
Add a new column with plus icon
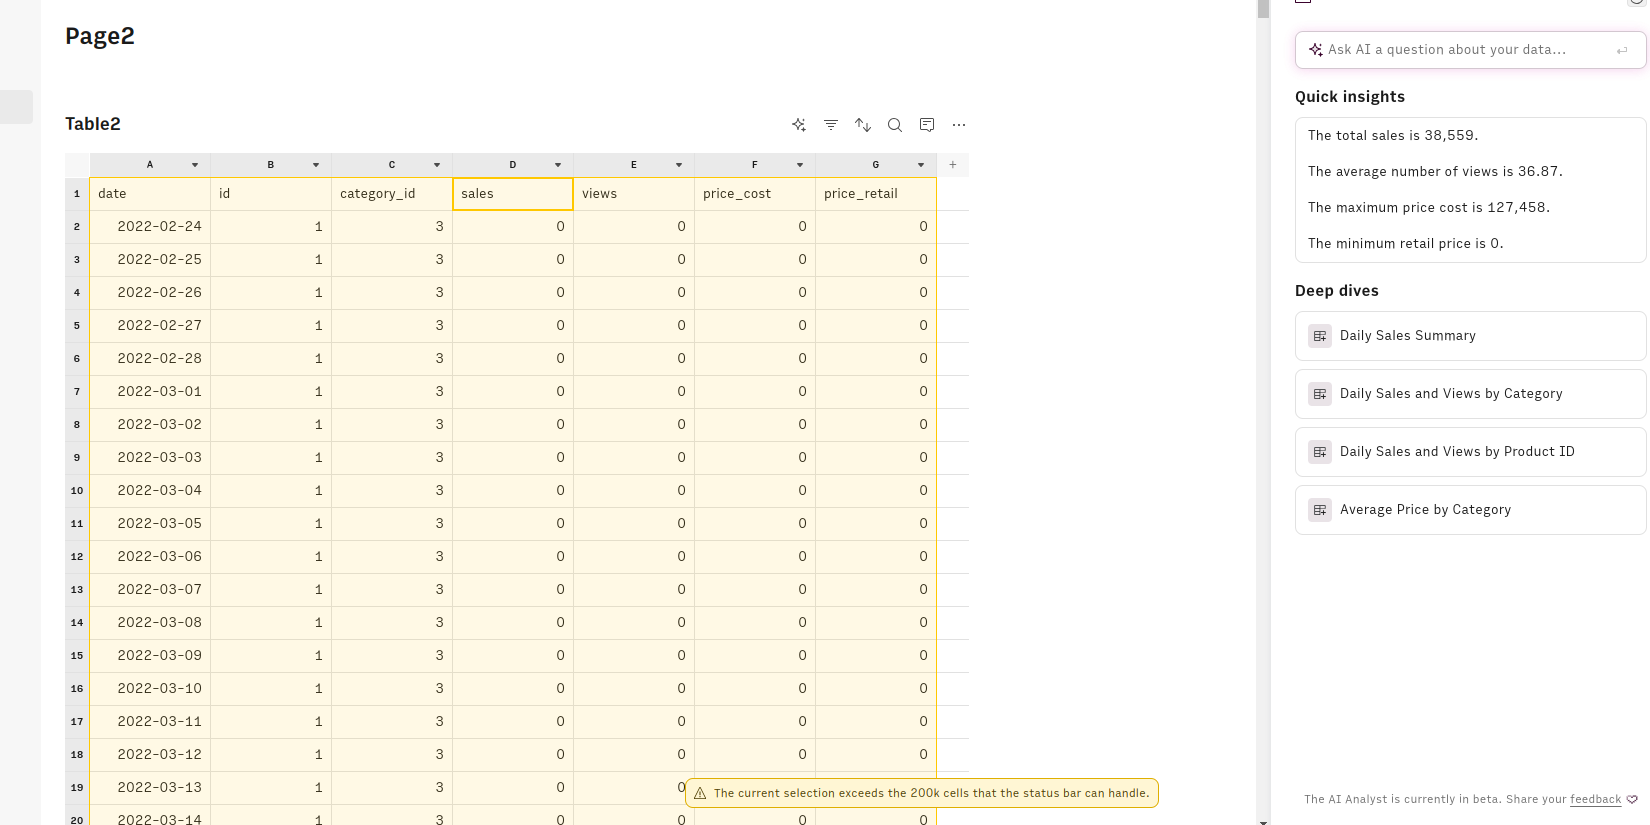pyautogui.click(x=952, y=165)
